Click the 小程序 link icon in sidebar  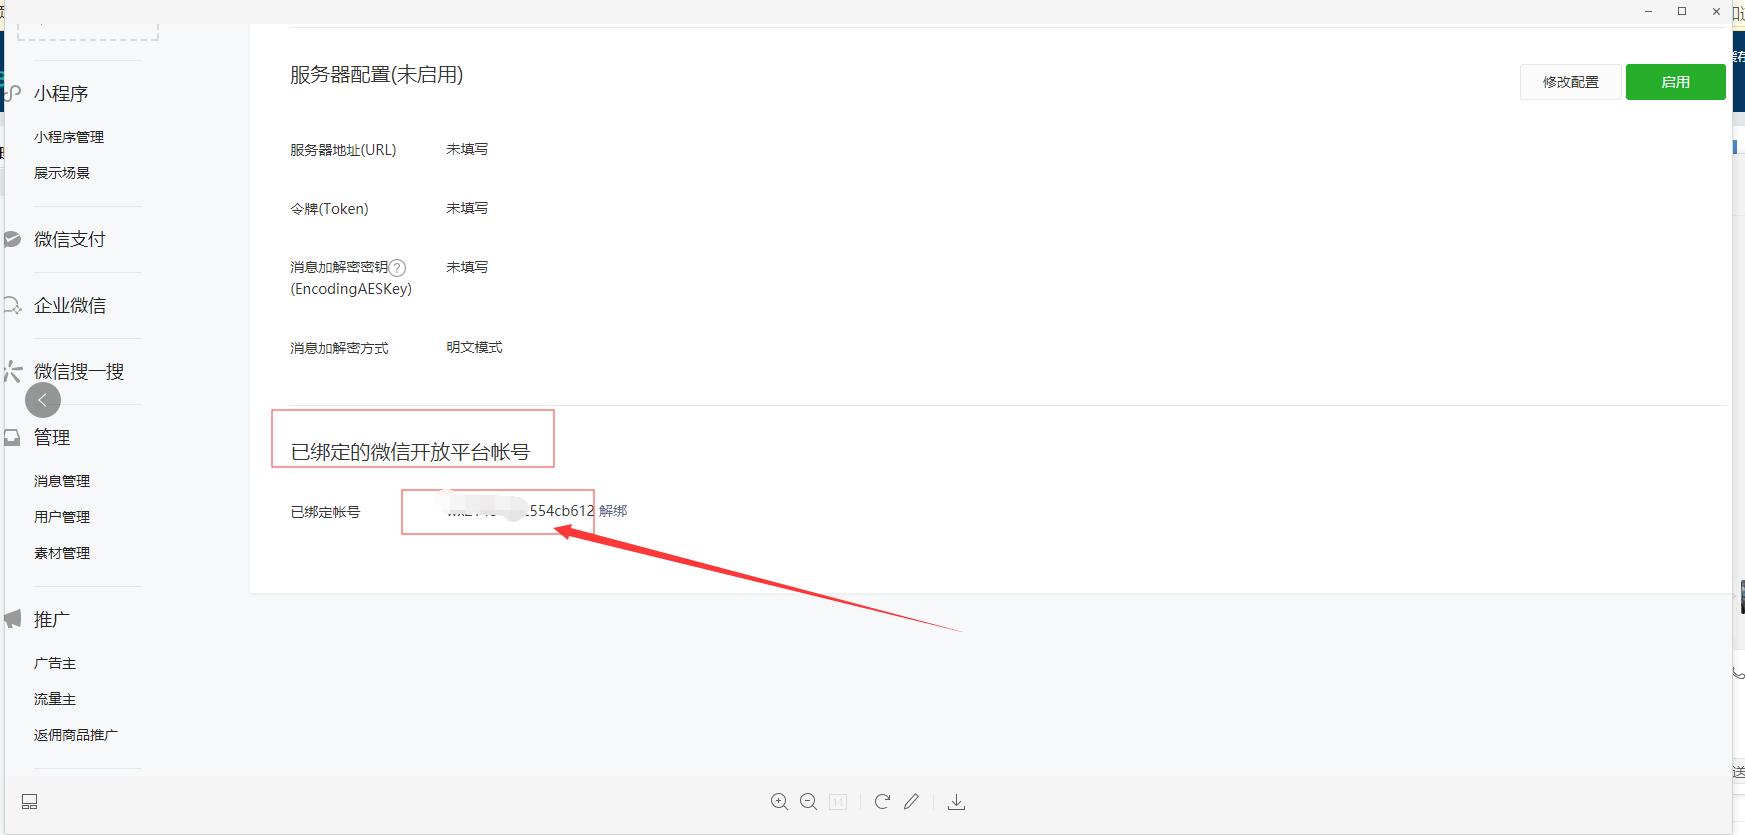[12, 94]
